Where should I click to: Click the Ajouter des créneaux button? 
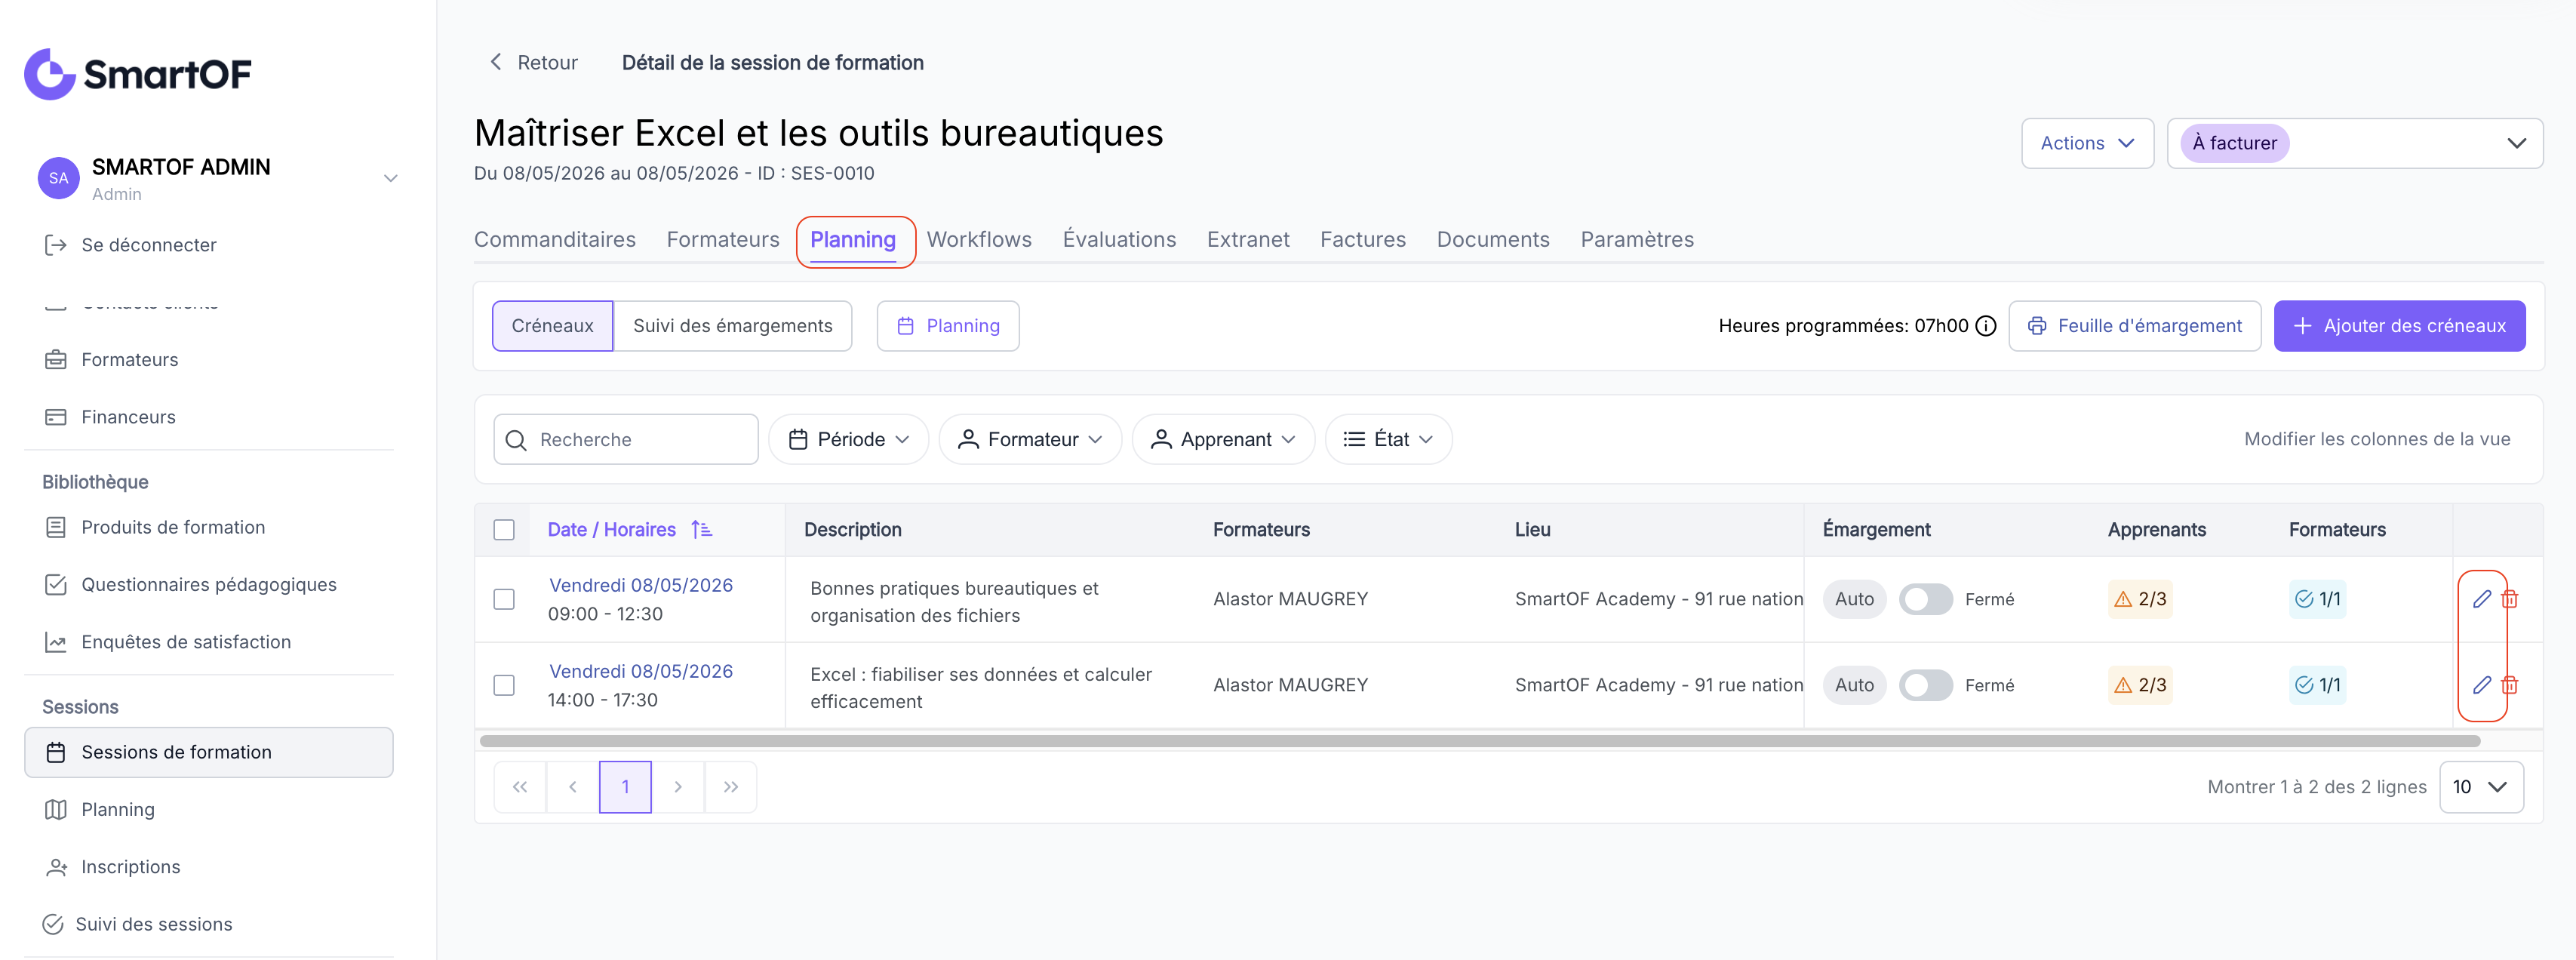pos(2399,326)
